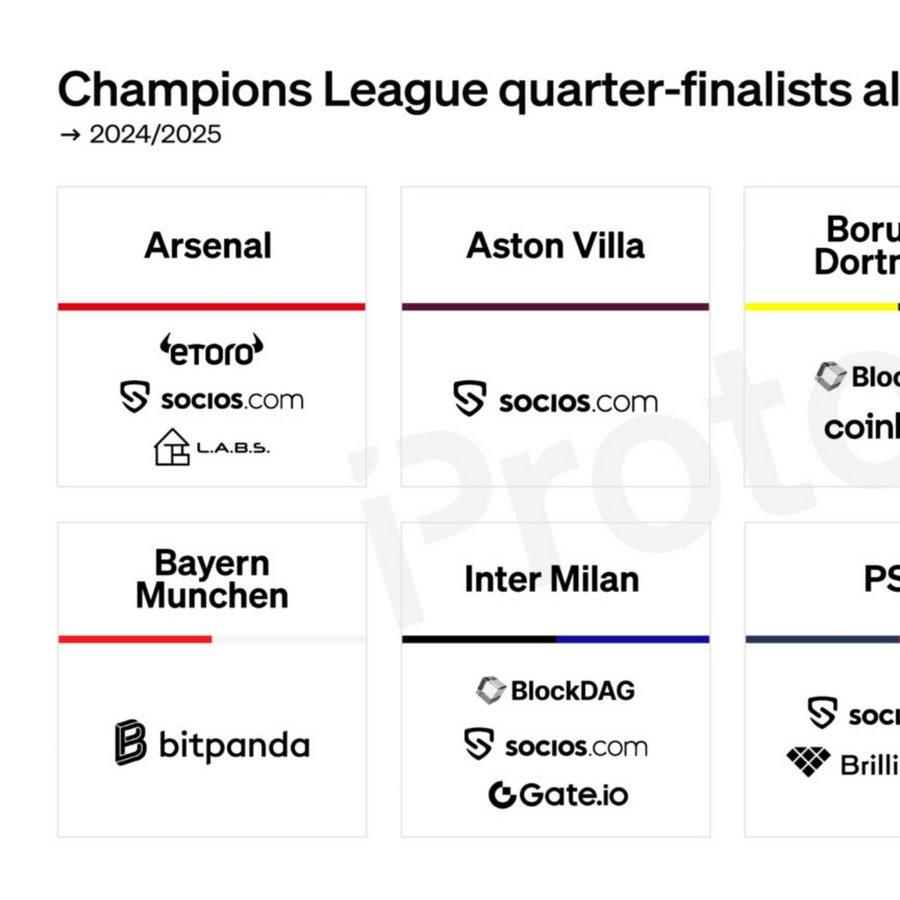This screenshot has width=900, height=900.
Task: Click the eToro logo under Arsenal
Action: (211, 349)
